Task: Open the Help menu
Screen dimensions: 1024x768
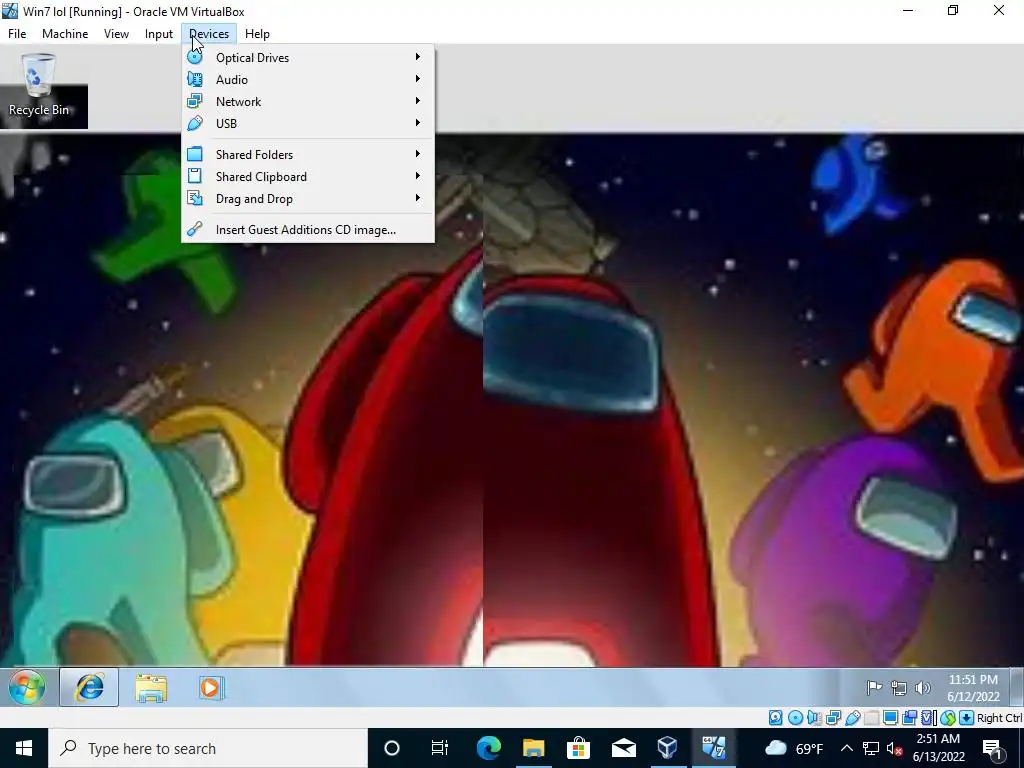Action: coord(257,34)
